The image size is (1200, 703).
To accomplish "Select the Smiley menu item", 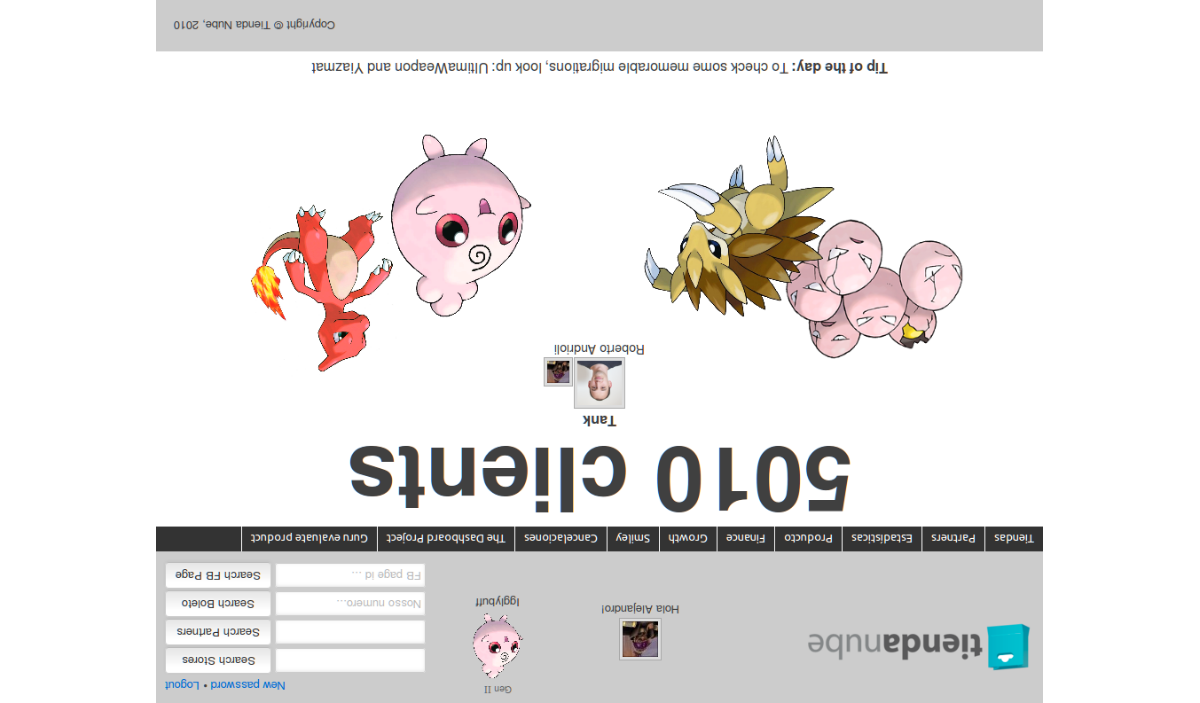I will (x=633, y=539).
